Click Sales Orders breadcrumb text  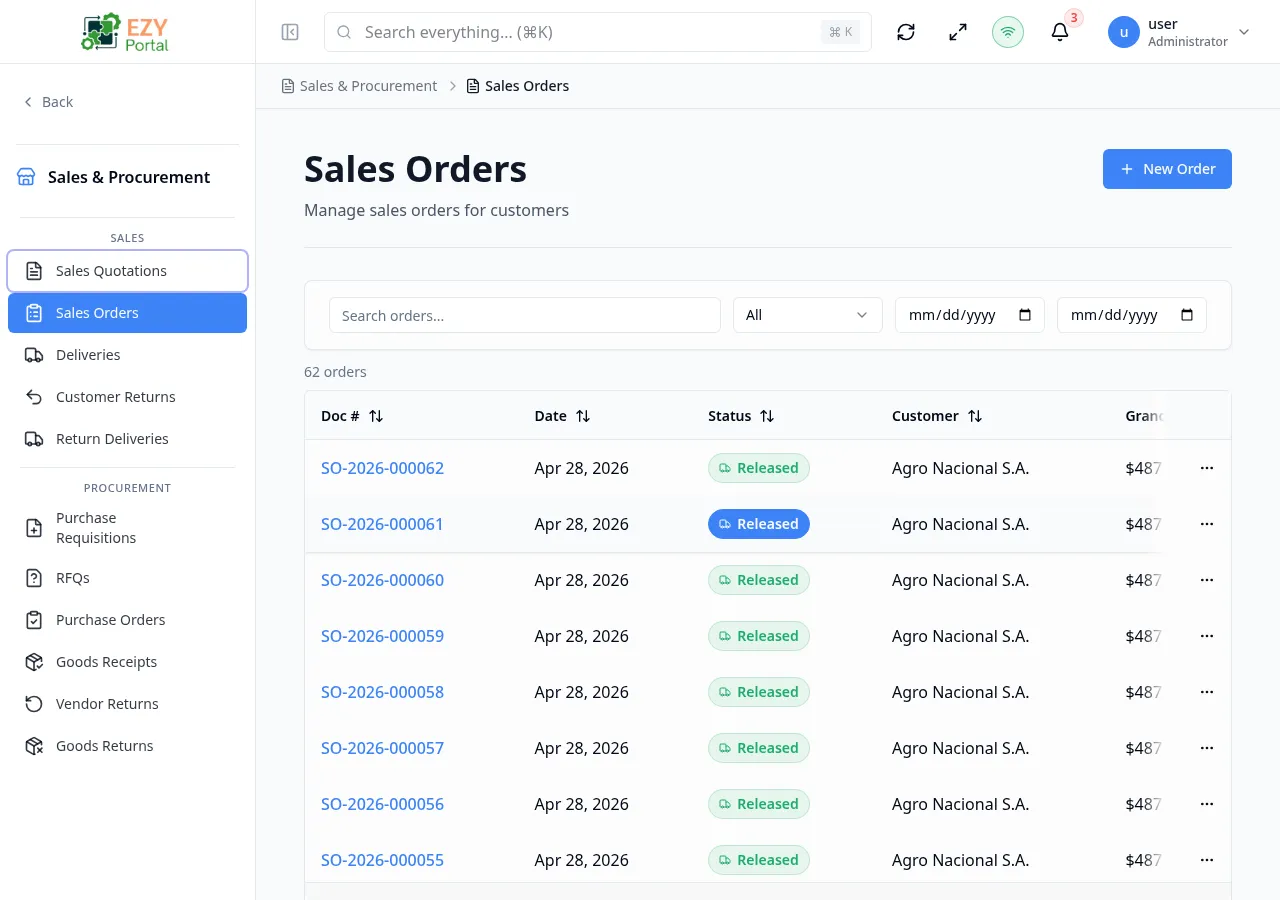(527, 86)
